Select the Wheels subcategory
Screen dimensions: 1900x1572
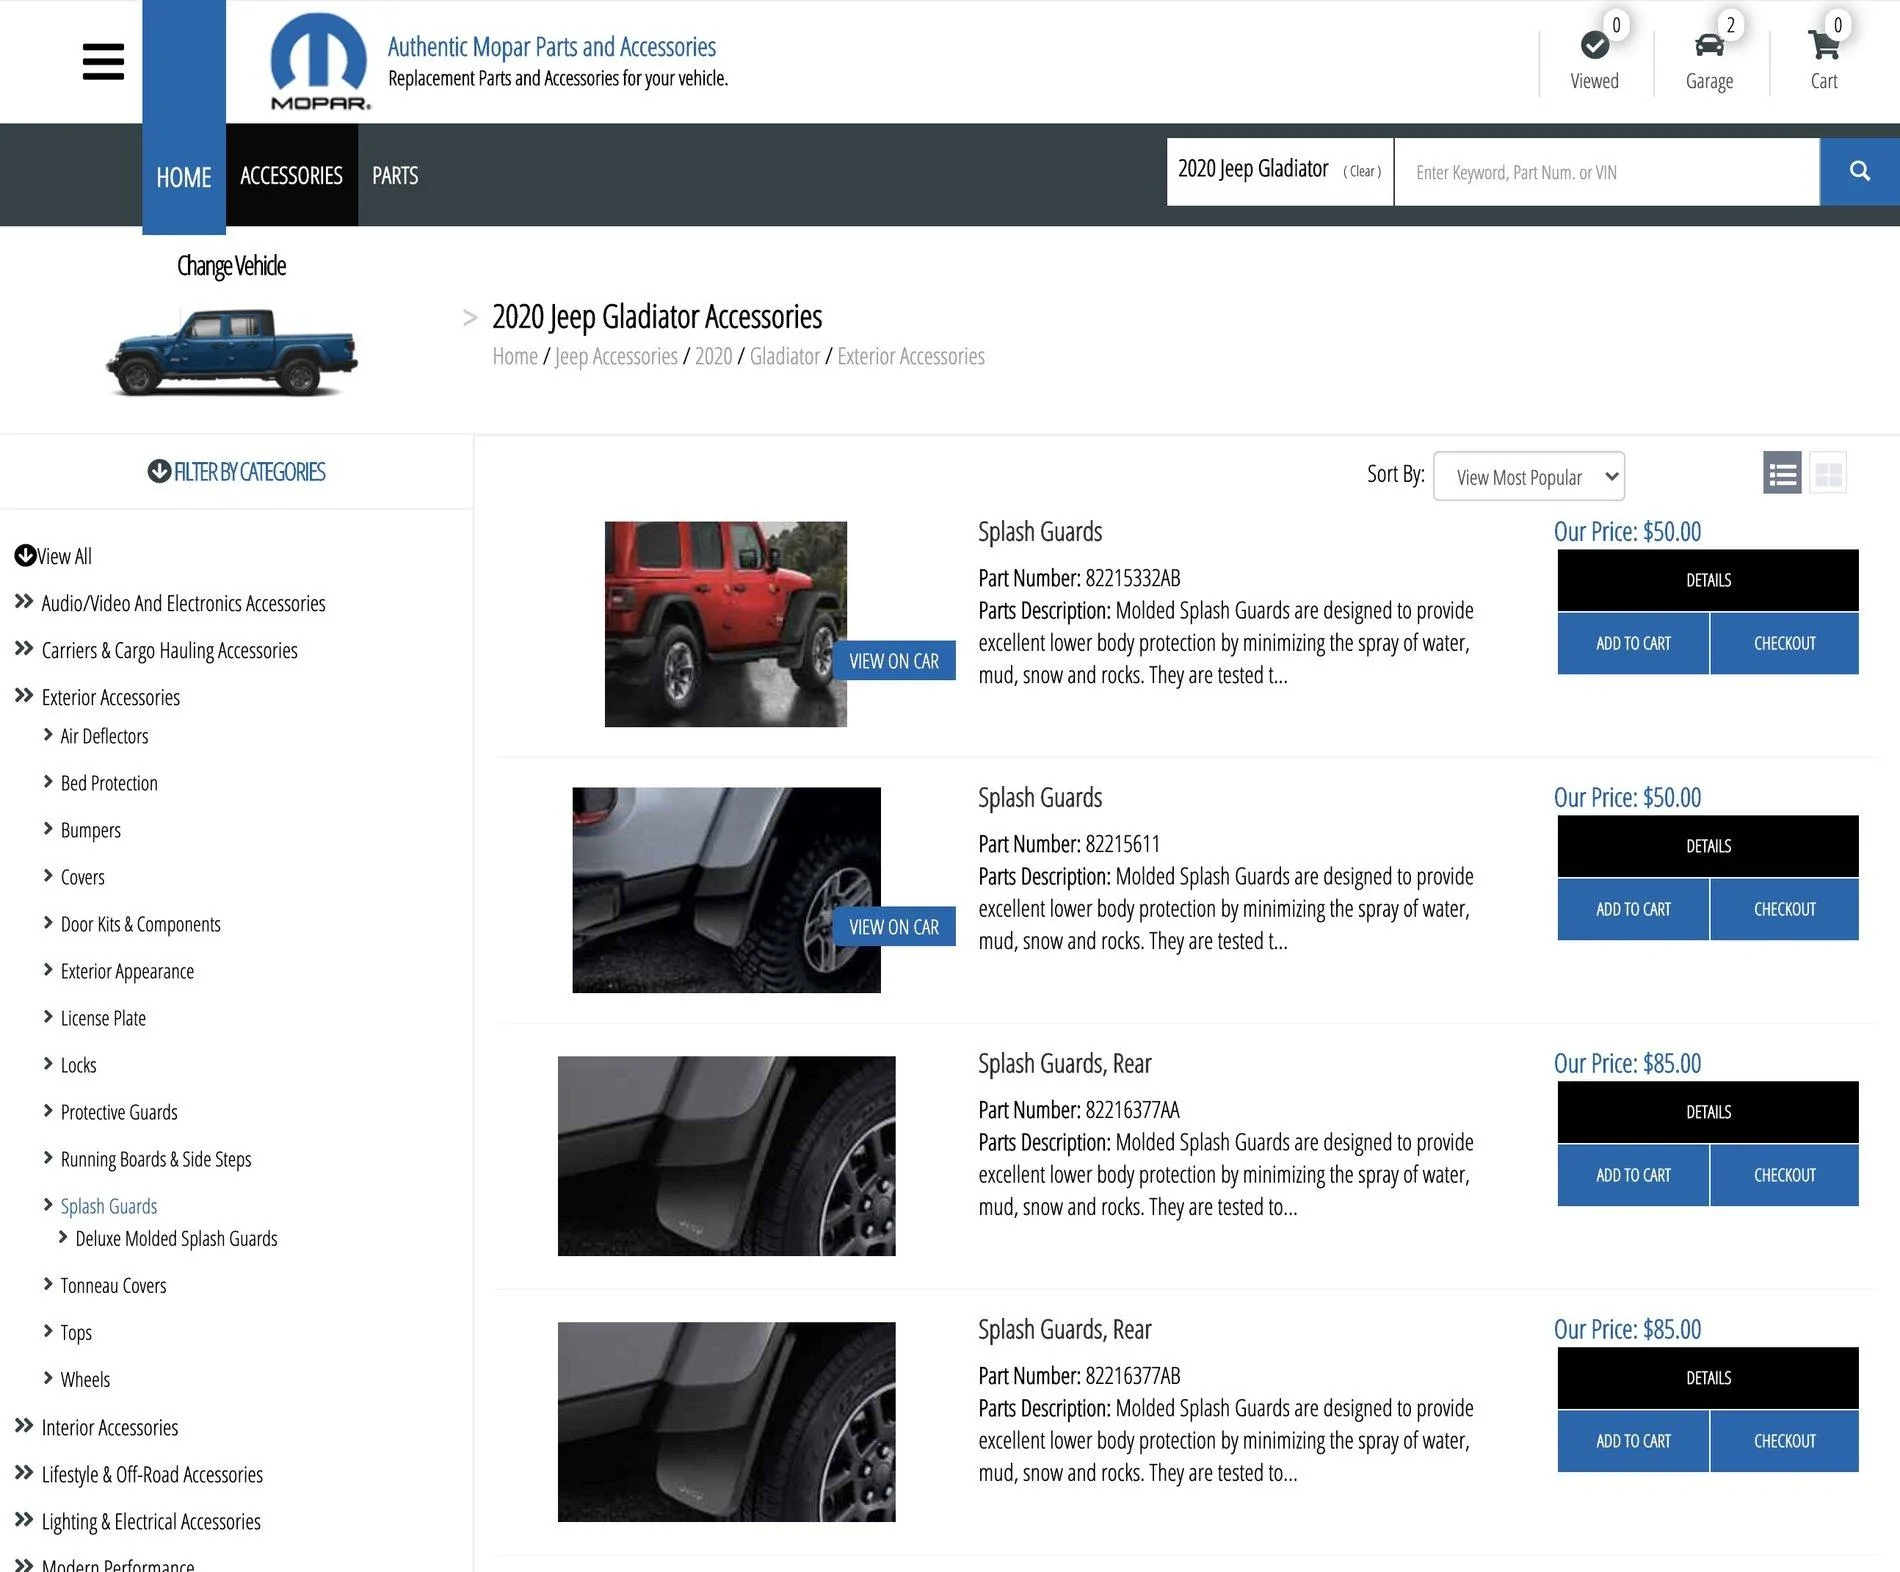coord(85,1379)
